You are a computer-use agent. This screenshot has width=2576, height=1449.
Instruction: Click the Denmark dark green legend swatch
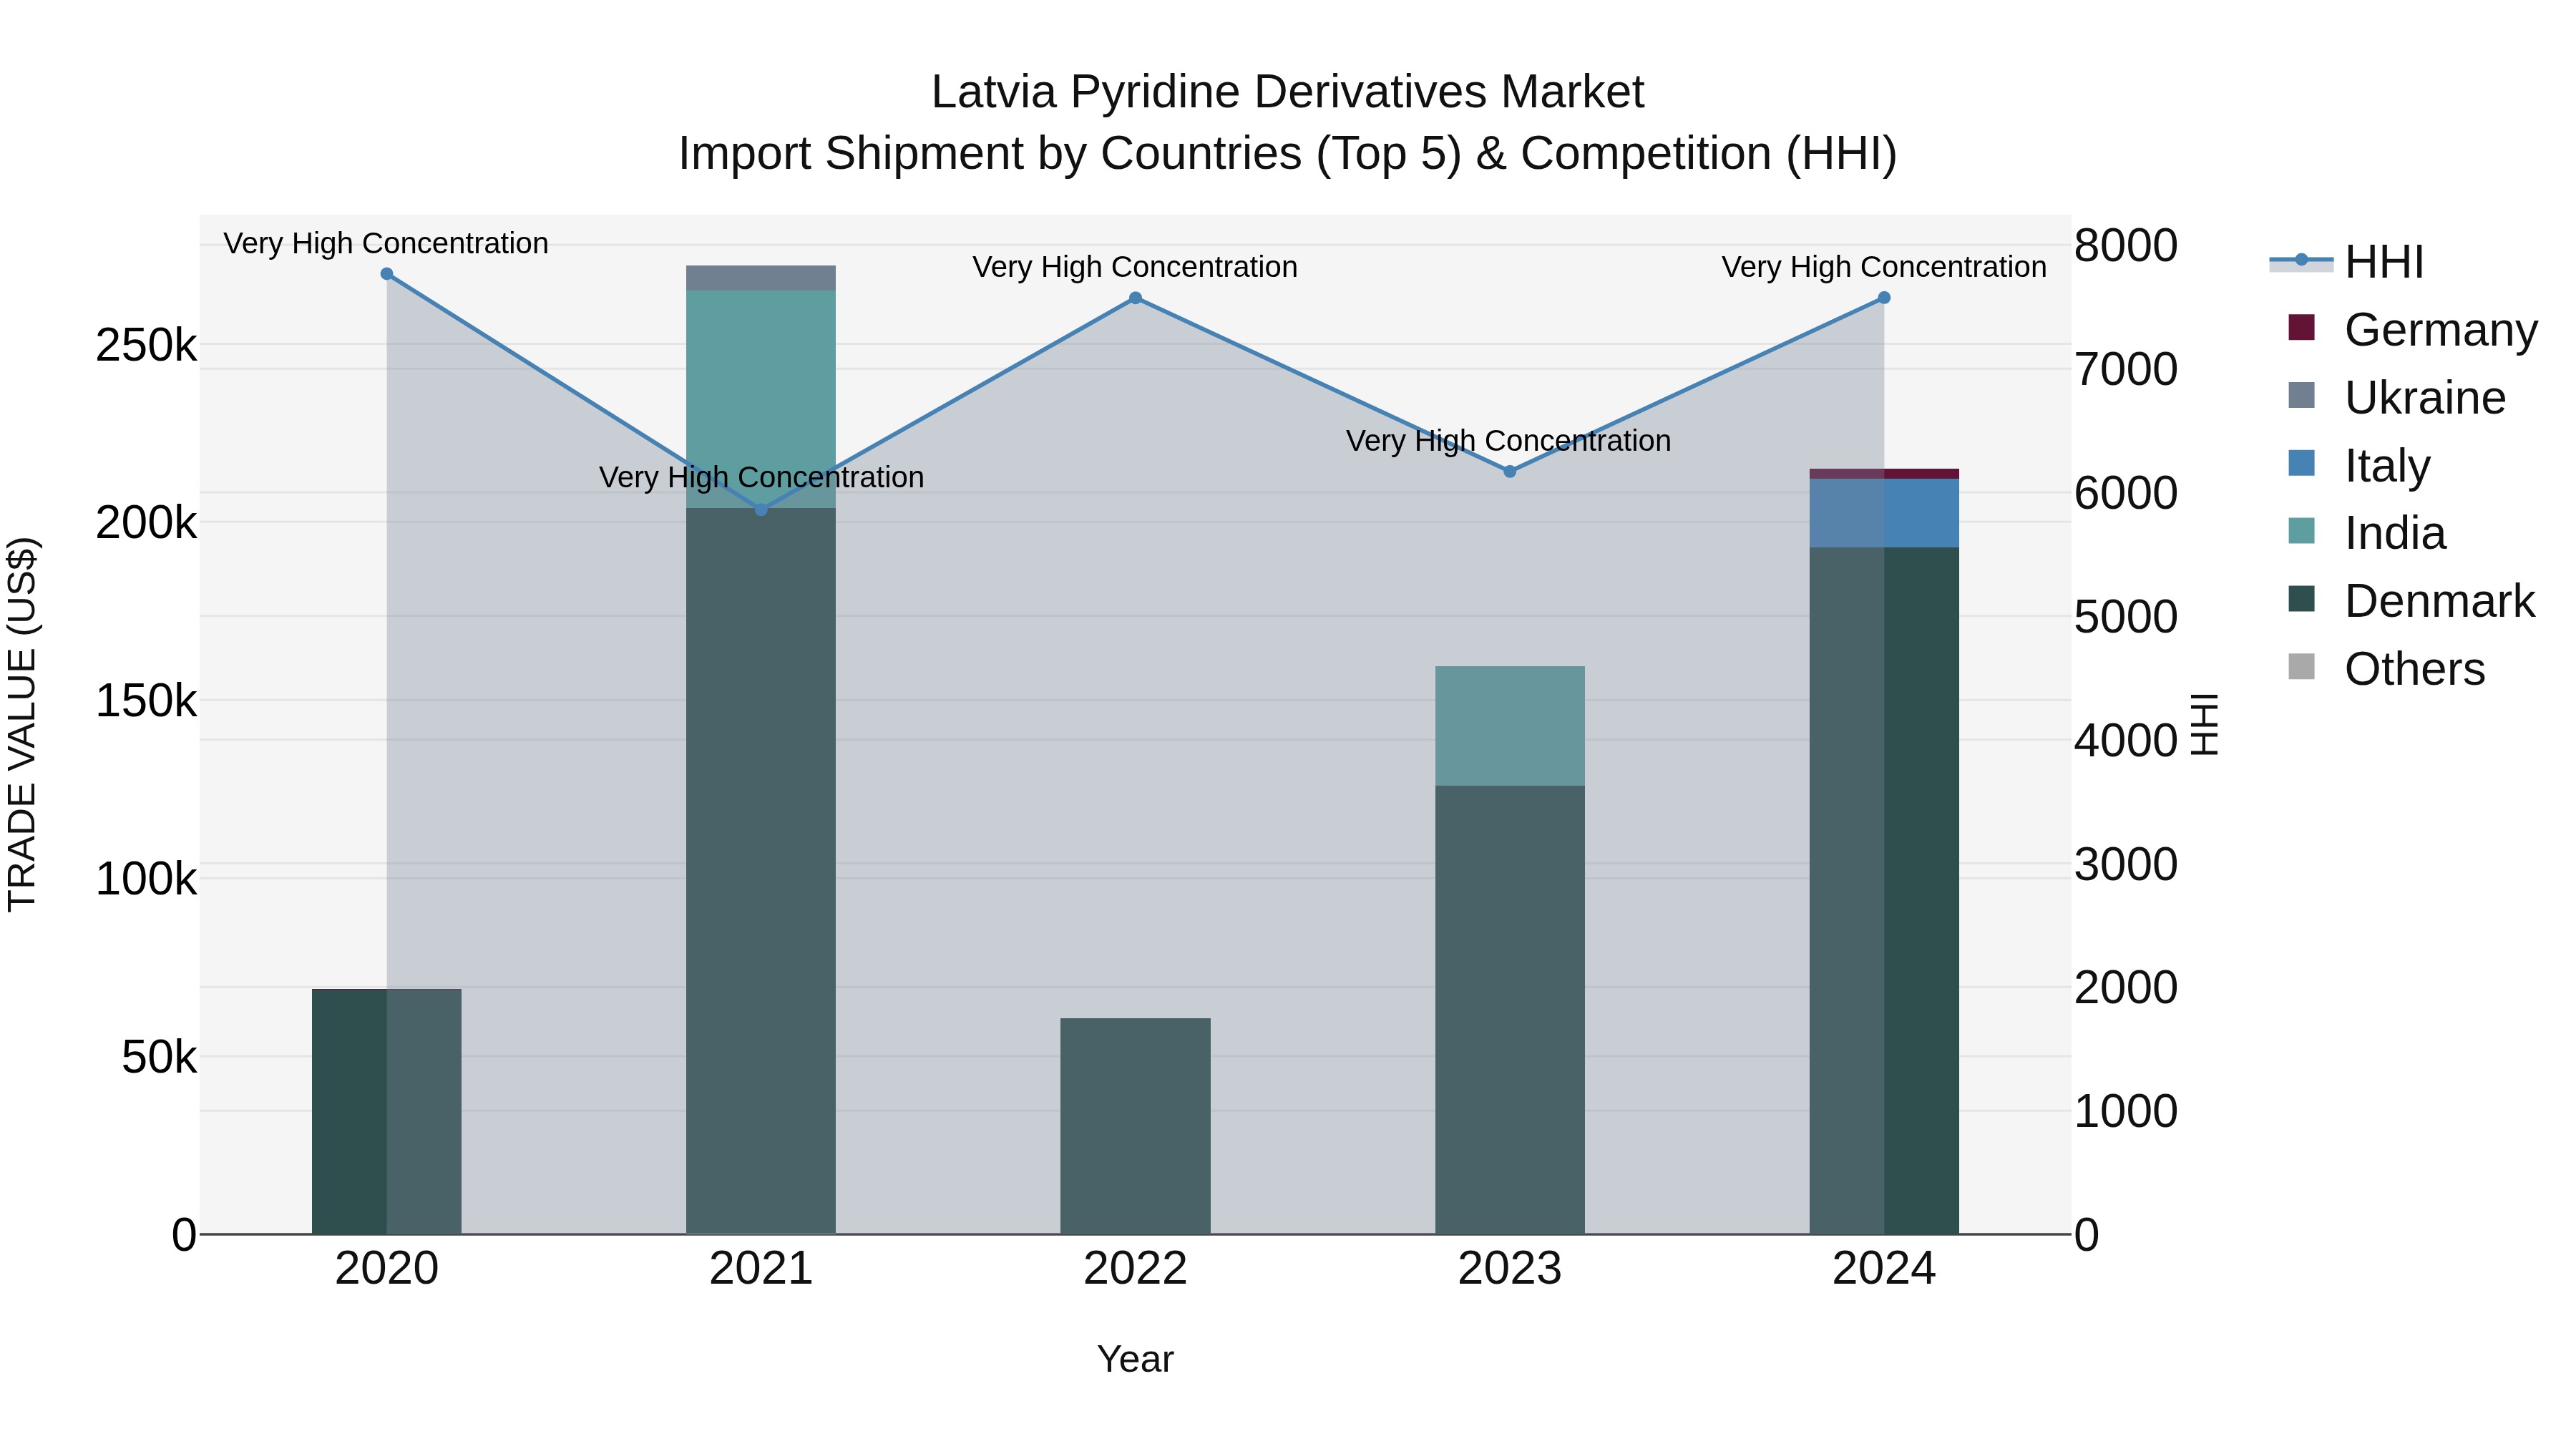tap(2301, 598)
